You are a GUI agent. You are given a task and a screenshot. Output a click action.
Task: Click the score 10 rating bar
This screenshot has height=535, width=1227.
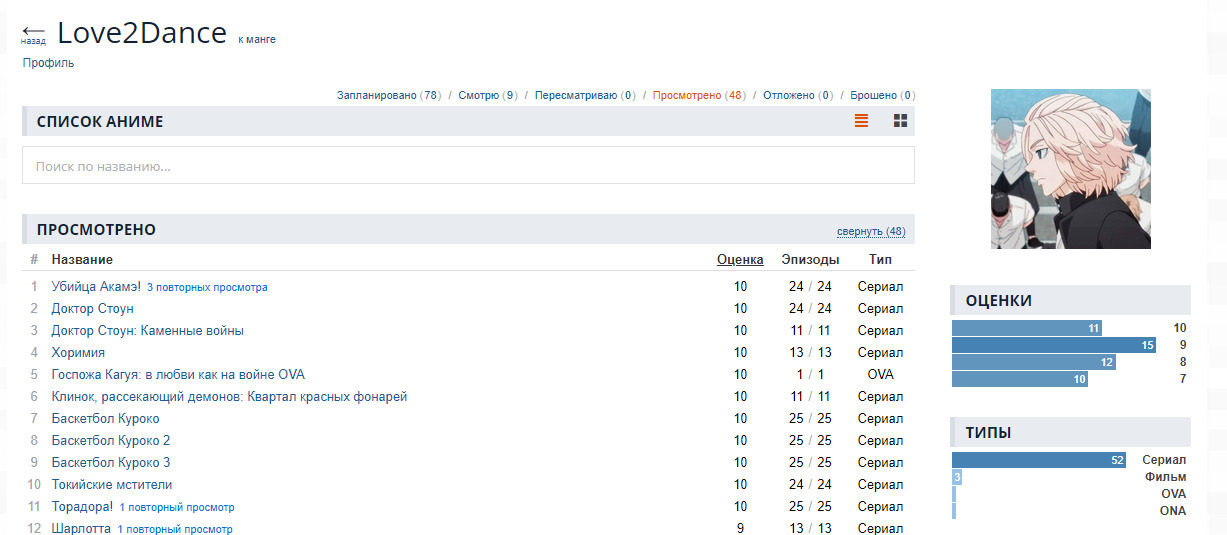coord(1026,328)
